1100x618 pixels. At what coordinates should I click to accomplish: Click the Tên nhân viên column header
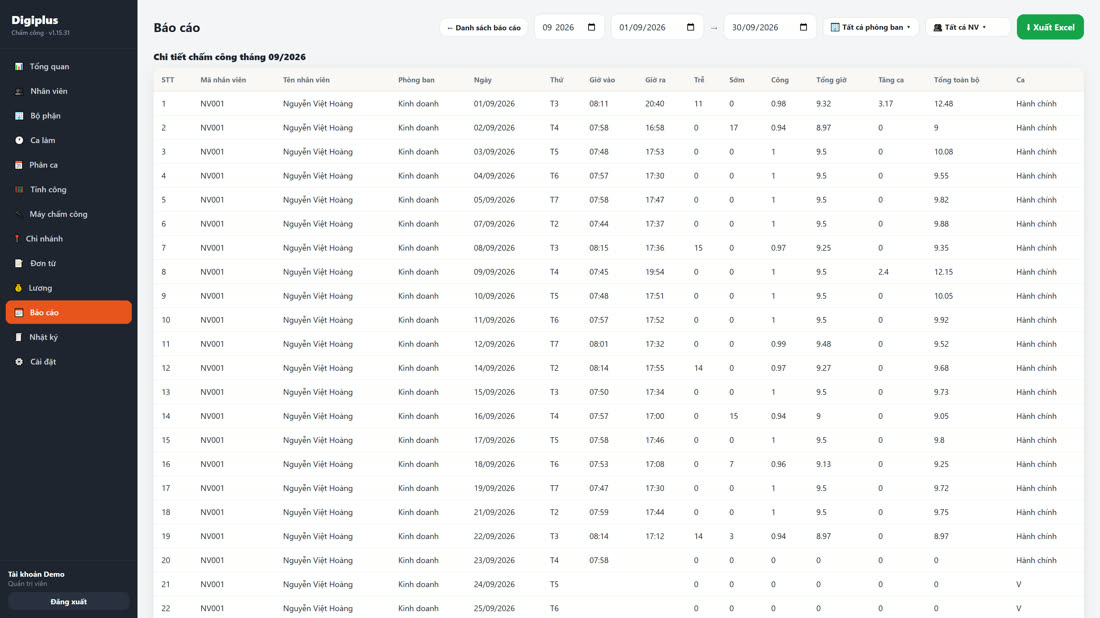coord(306,80)
